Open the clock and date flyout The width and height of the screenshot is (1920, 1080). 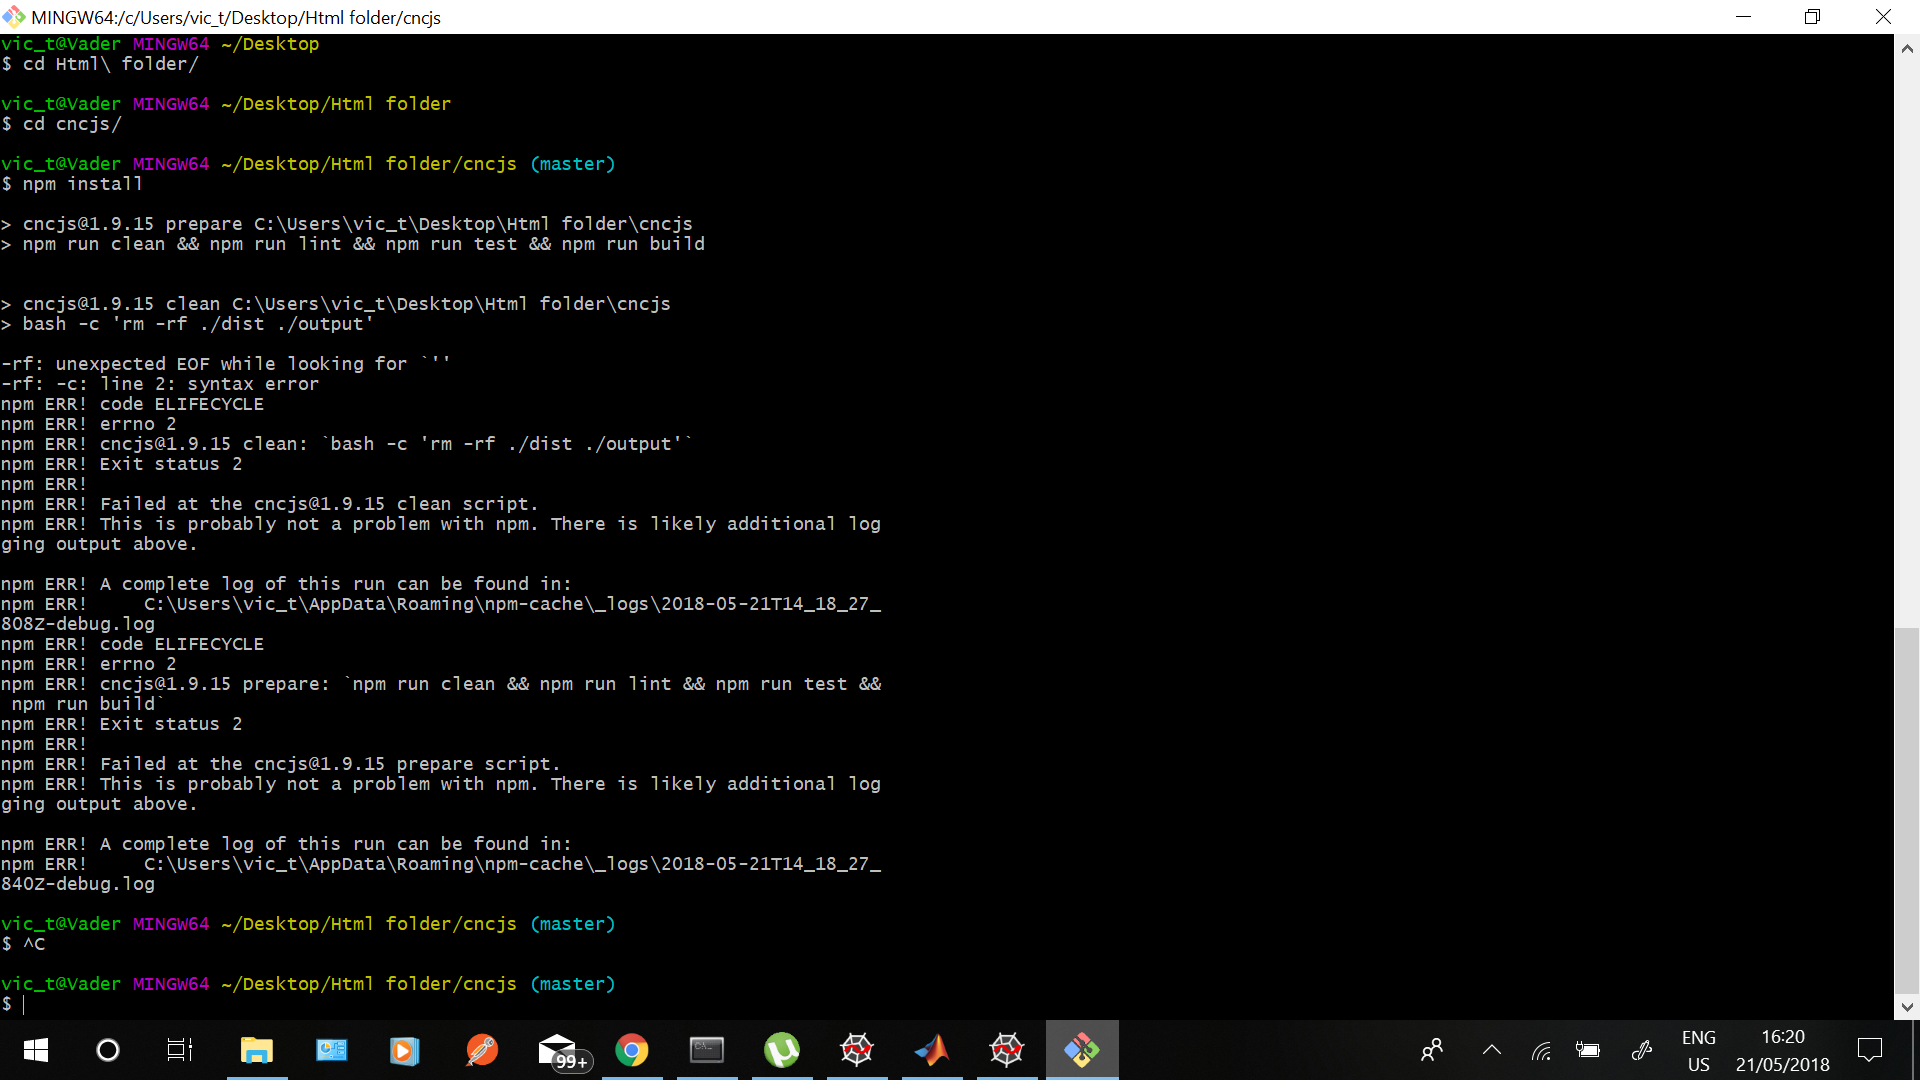pyautogui.click(x=1782, y=1051)
